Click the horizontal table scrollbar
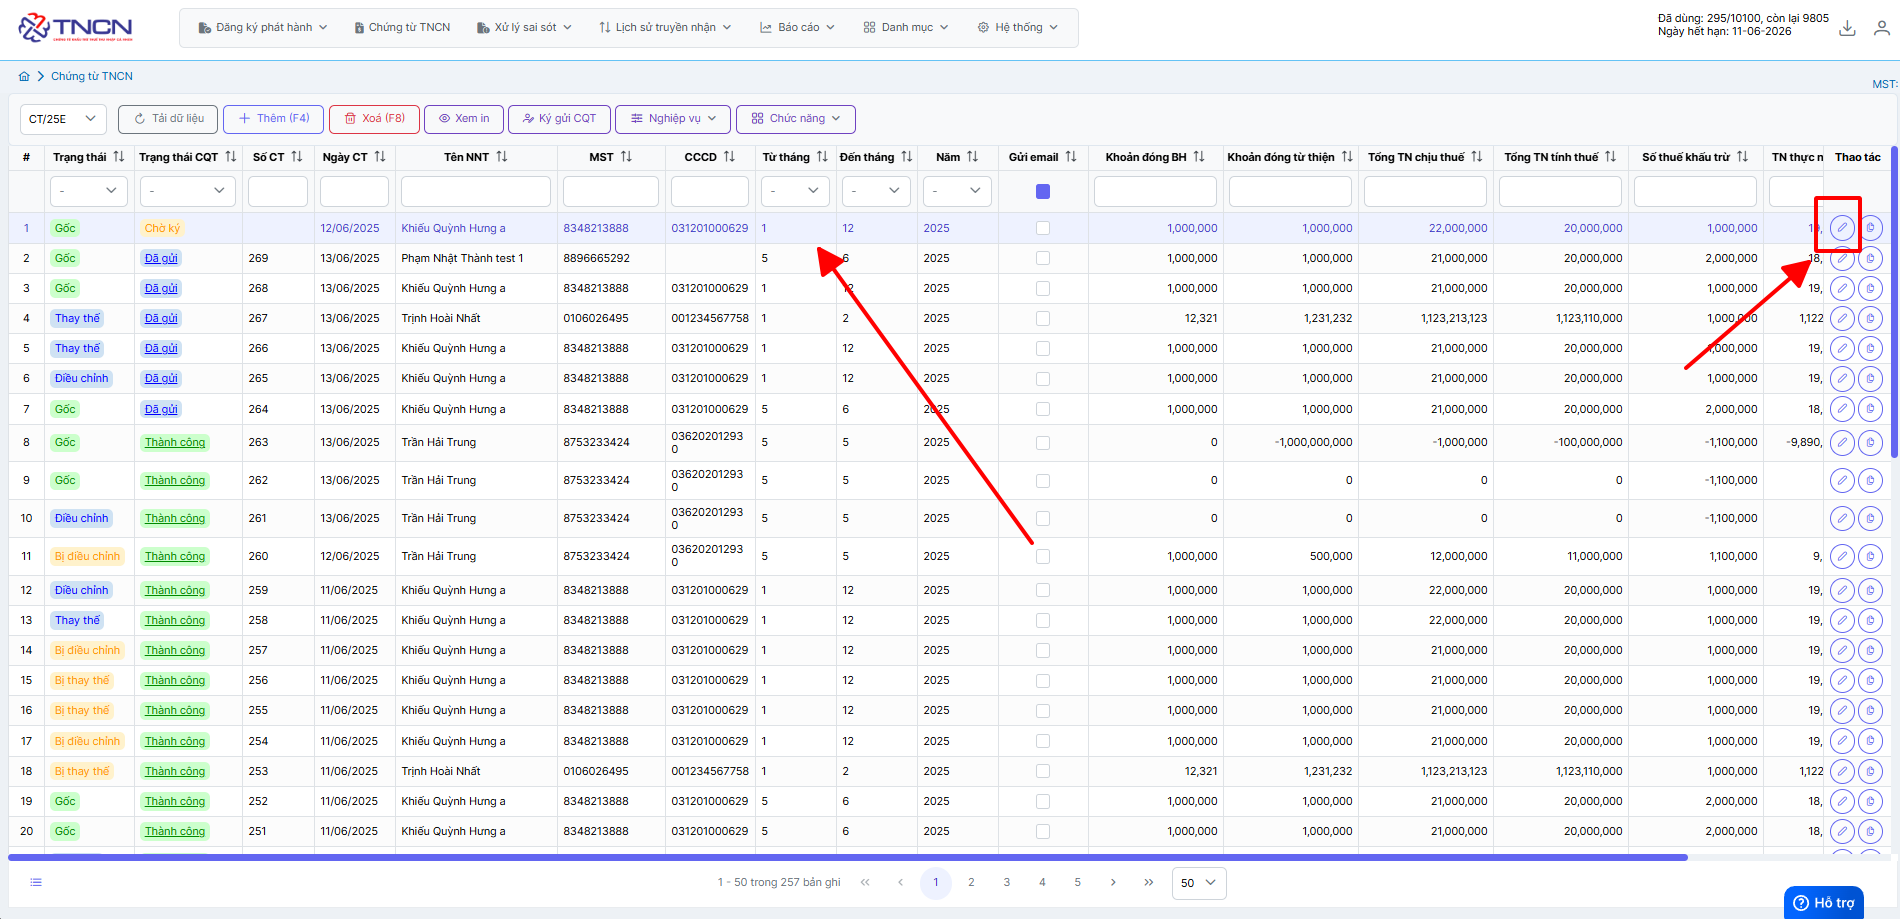Viewport: 1900px width, 919px height. click(848, 857)
